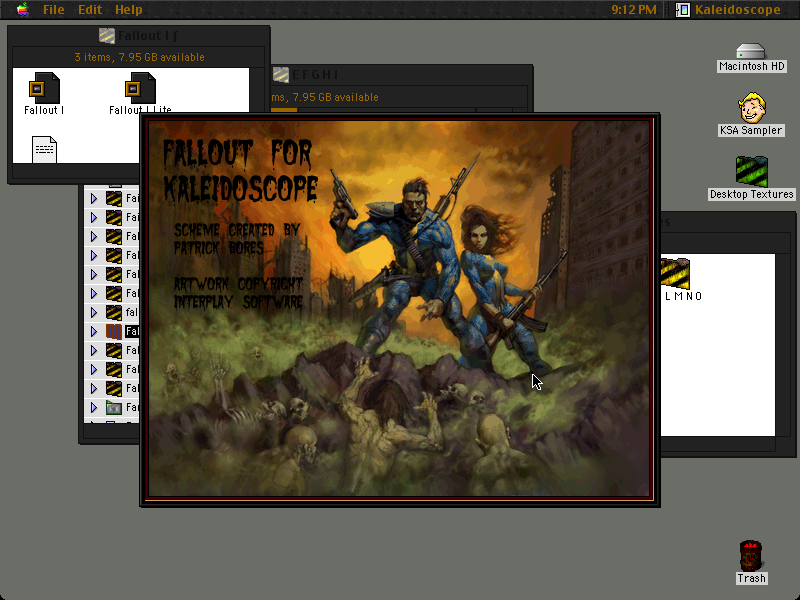800x600 pixels.
Task: Click the 9:12 PM menu bar clock
Action: (x=634, y=10)
